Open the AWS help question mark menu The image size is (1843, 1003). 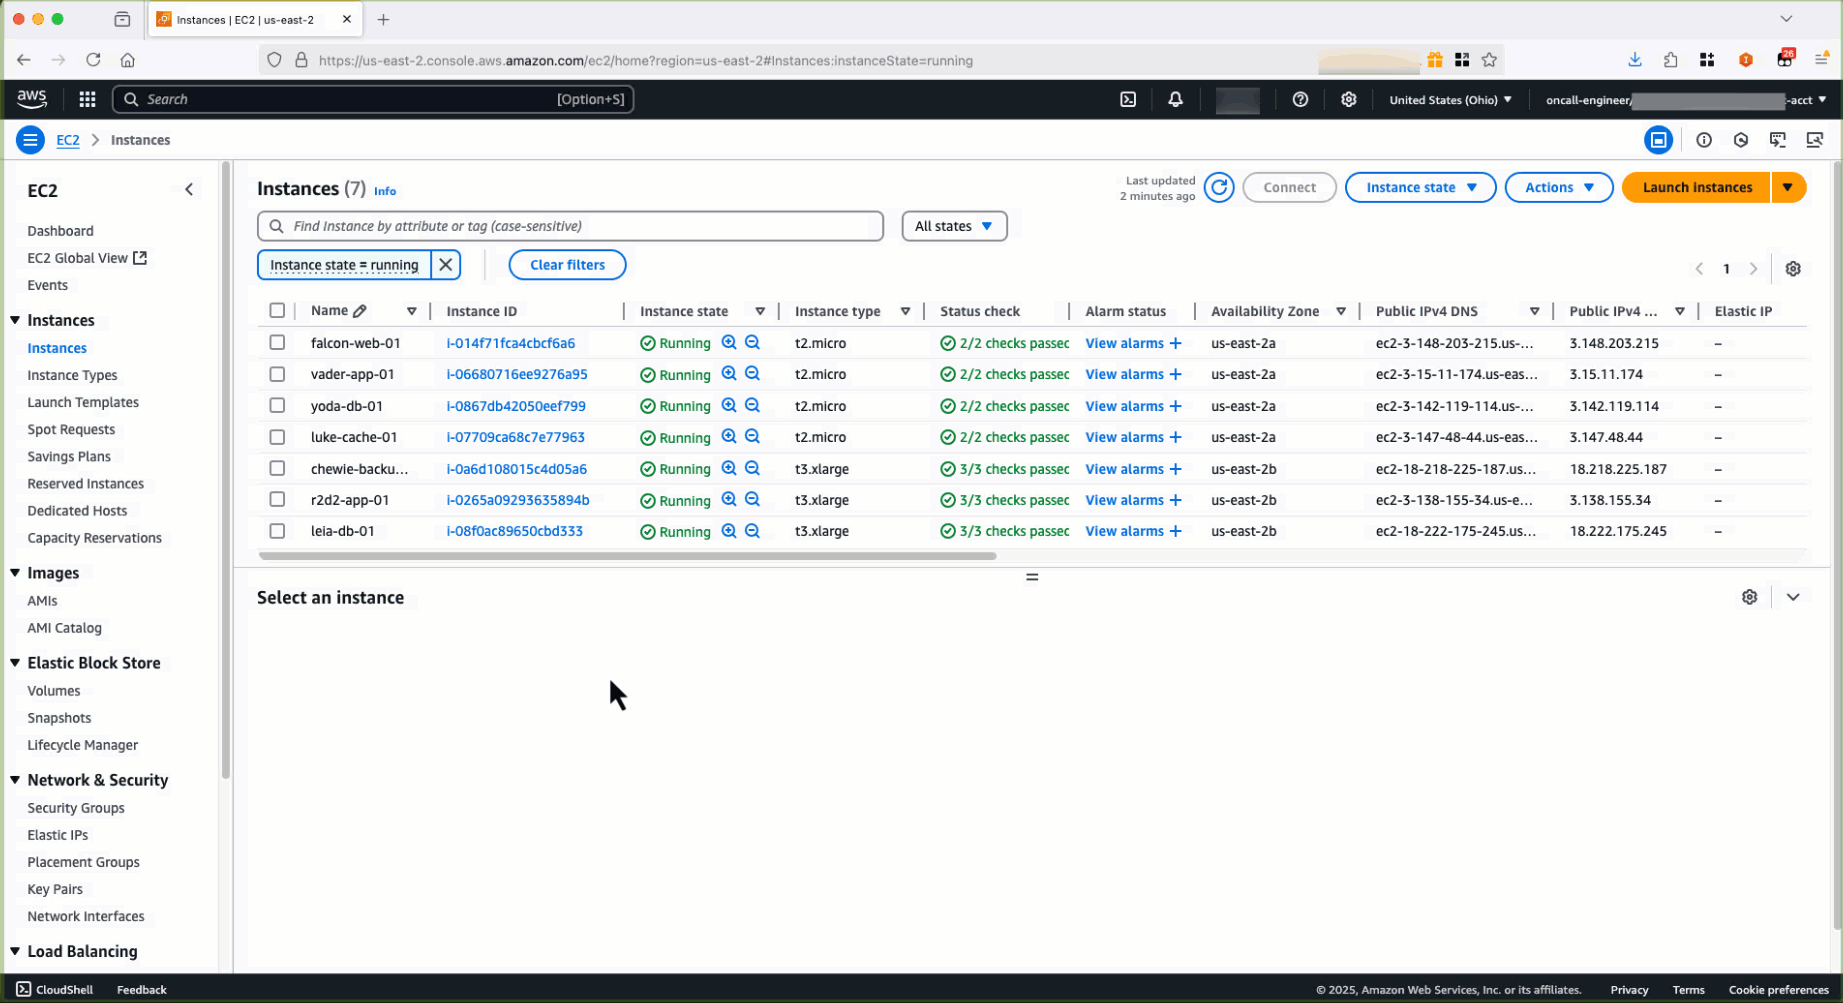pyautogui.click(x=1300, y=99)
